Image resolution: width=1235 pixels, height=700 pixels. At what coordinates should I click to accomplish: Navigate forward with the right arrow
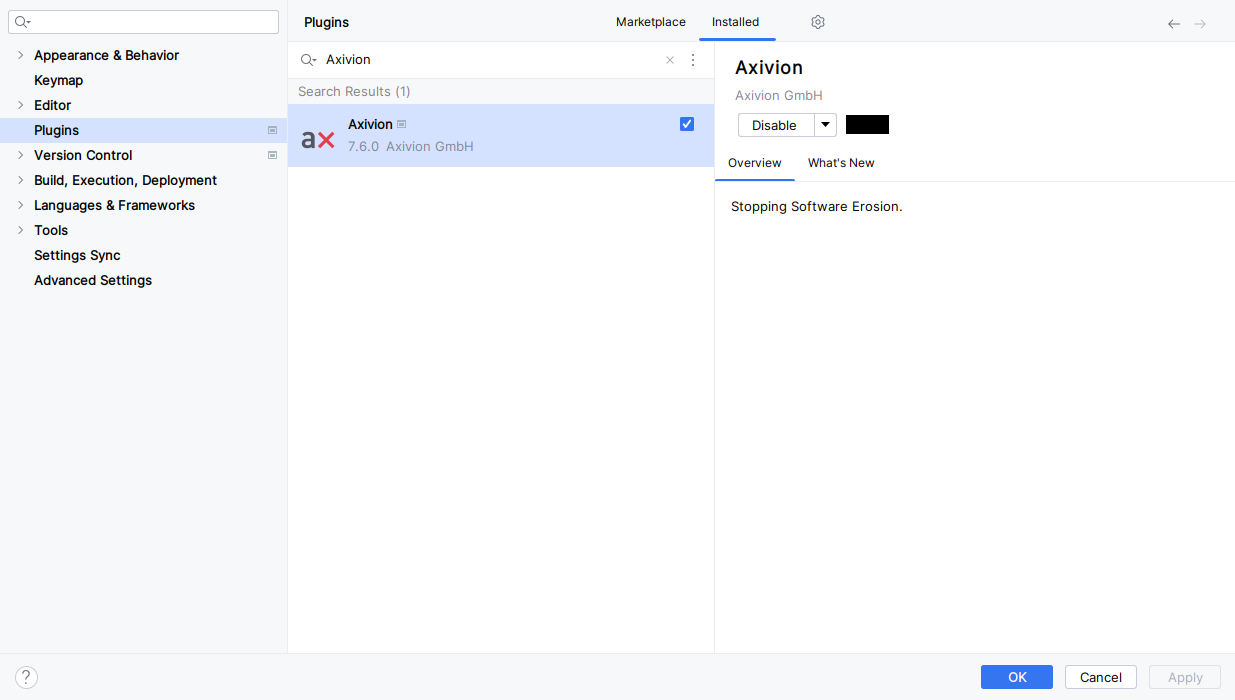pyautogui.click(x=1200, y=24)
